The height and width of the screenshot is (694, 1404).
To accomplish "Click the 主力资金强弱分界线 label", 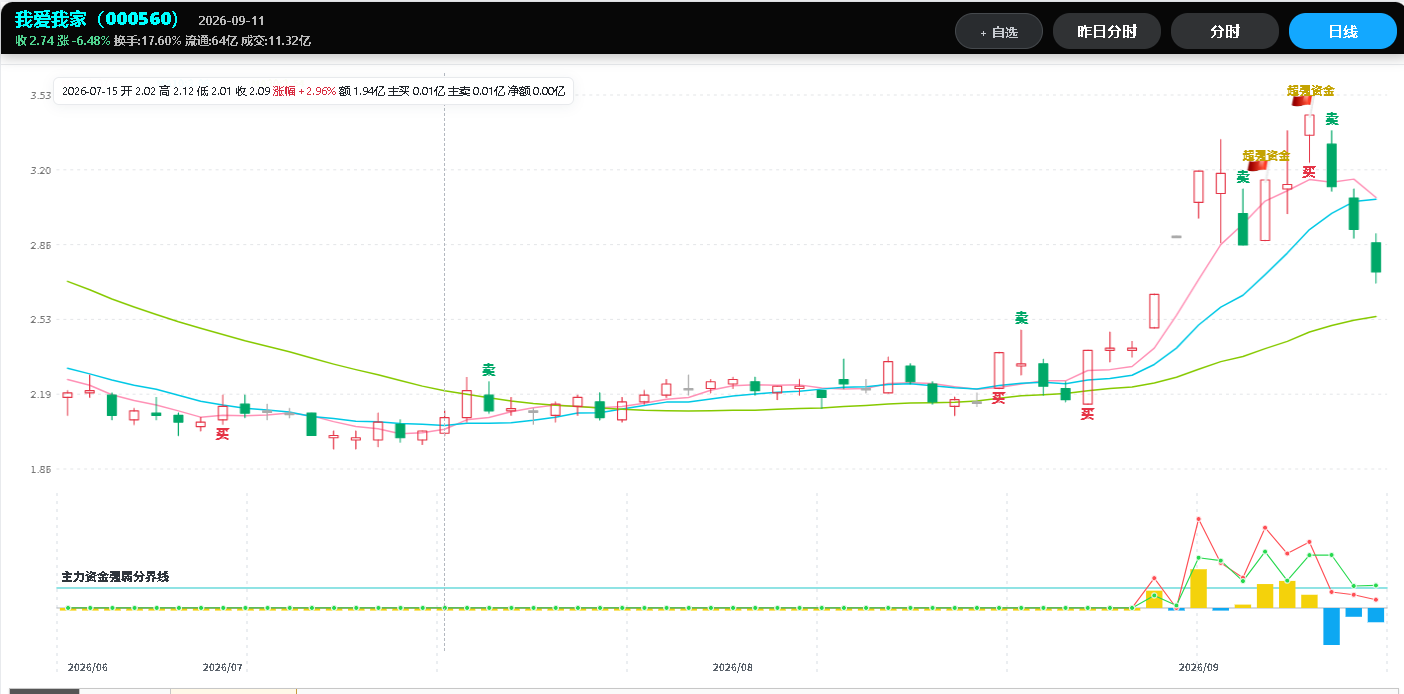I will click(116, 577).
